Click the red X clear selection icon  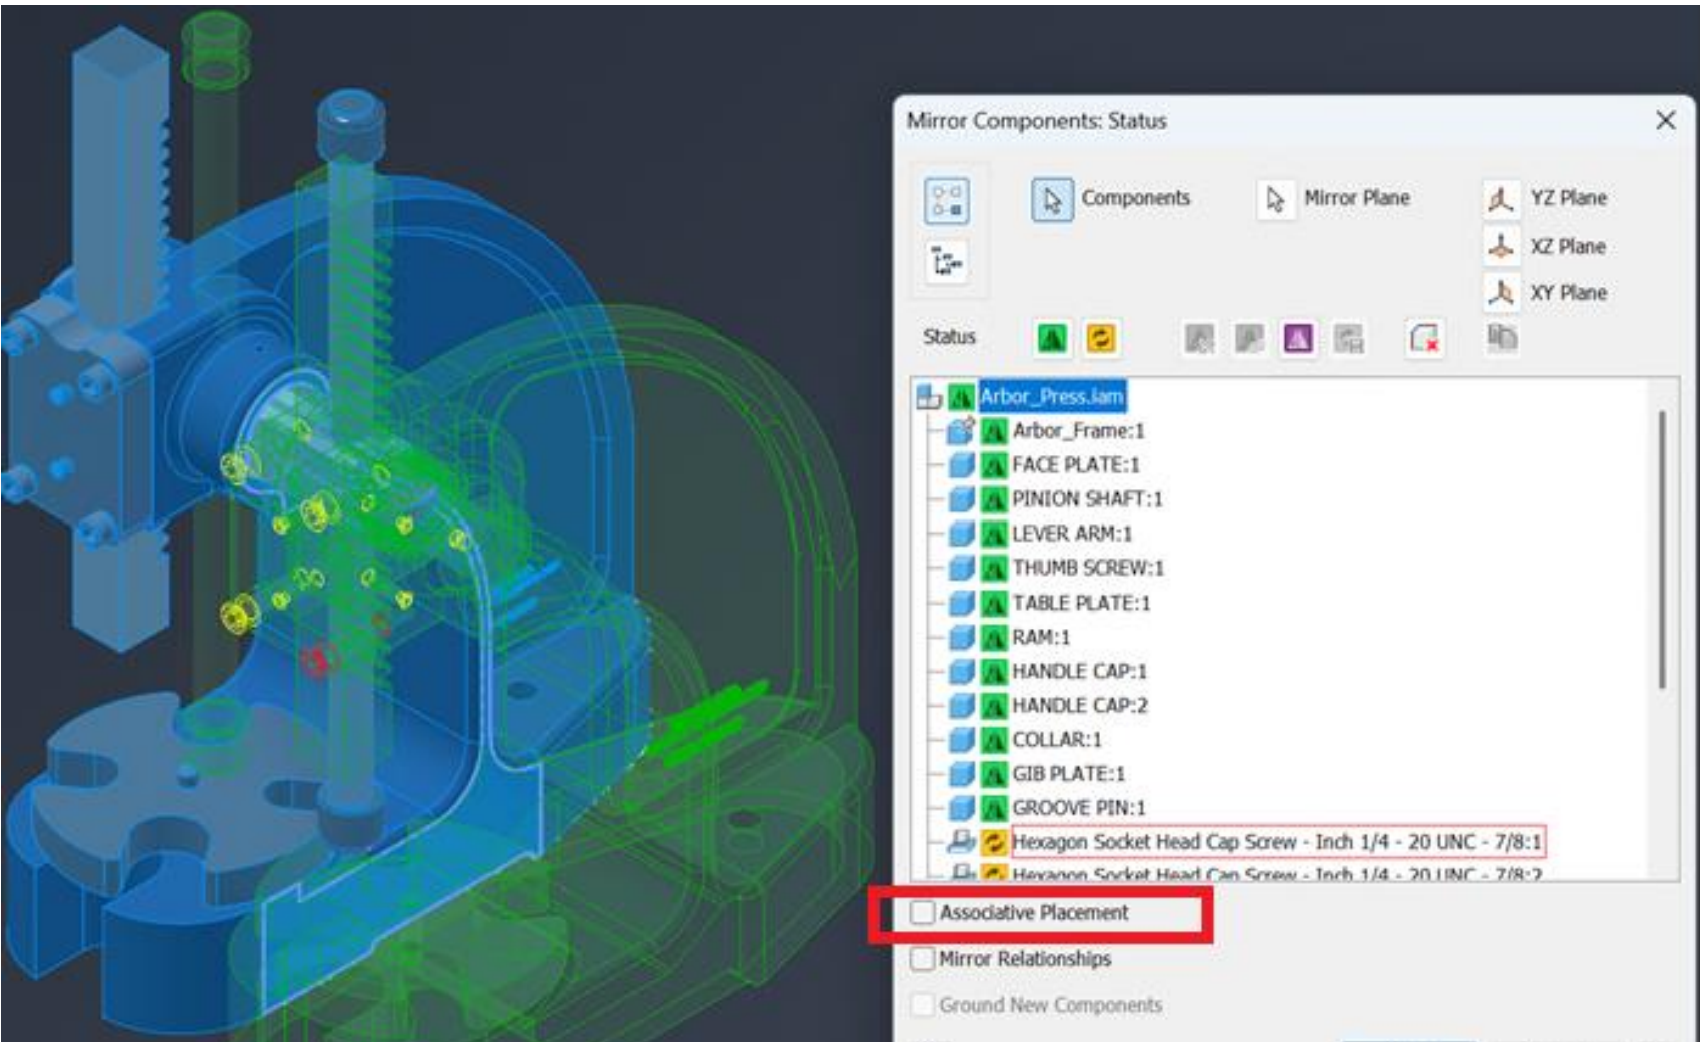[x=1423, y=338]
